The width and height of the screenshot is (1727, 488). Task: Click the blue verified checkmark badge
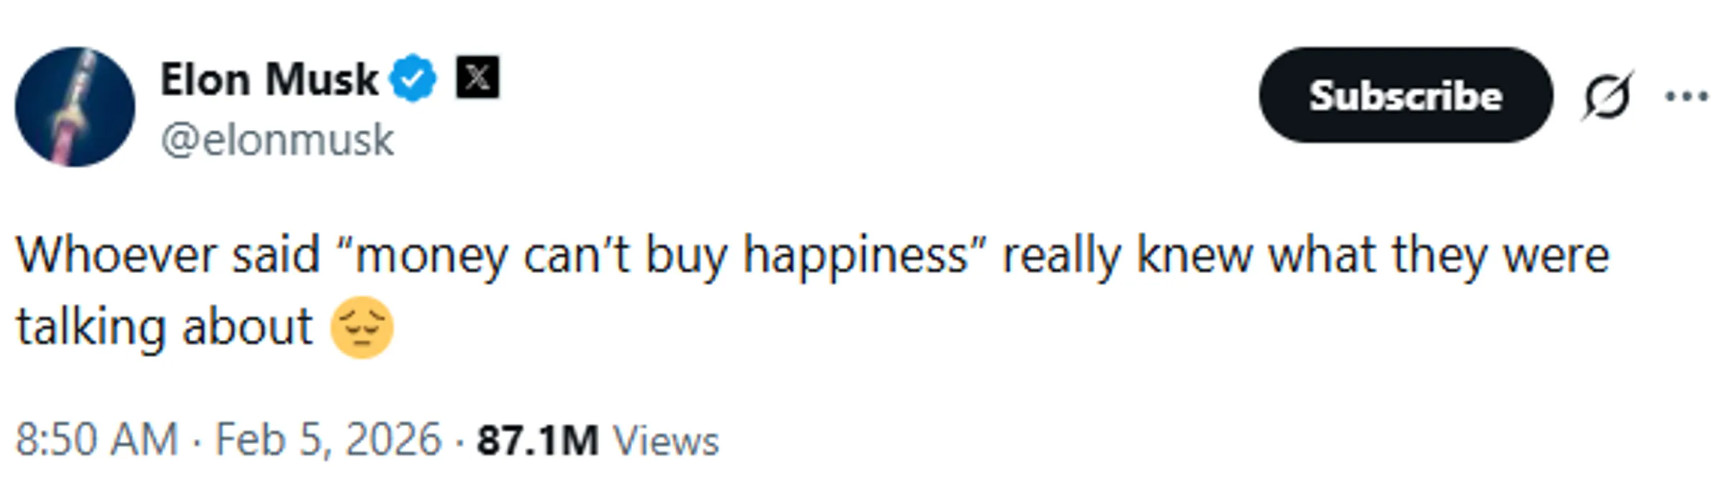coord(412,79)
